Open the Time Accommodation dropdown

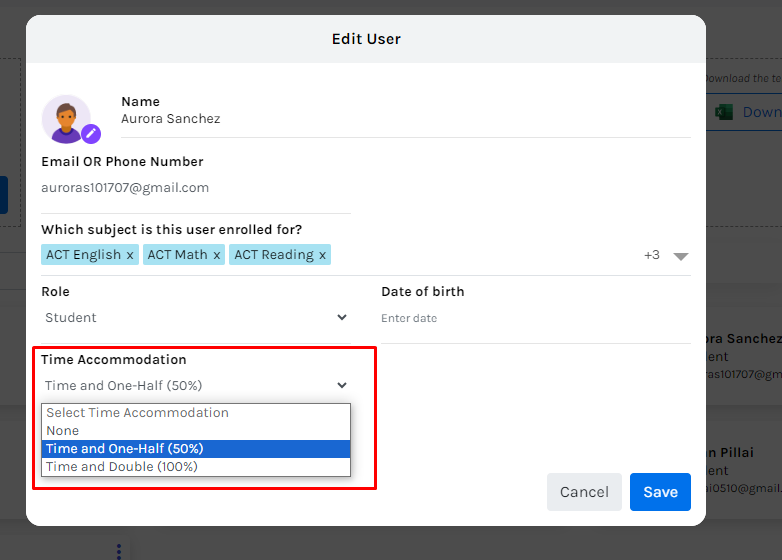pyautogui.click(x=196, y=385)
